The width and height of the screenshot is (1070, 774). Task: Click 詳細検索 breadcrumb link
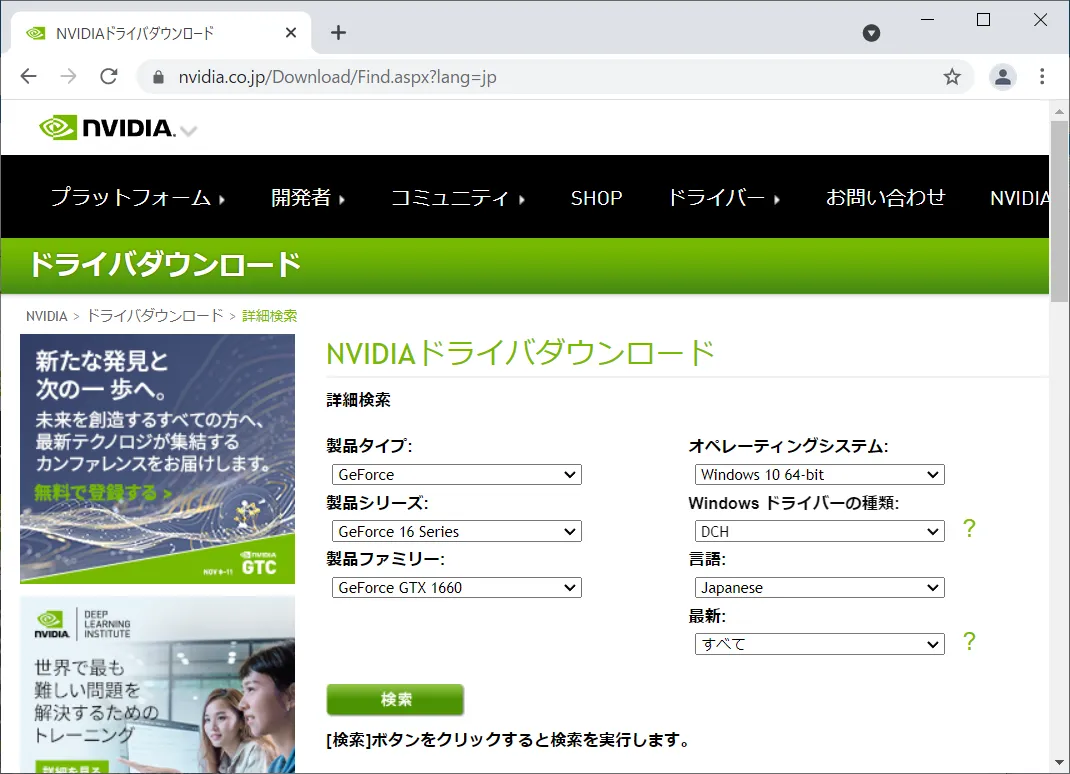point(270,315)
